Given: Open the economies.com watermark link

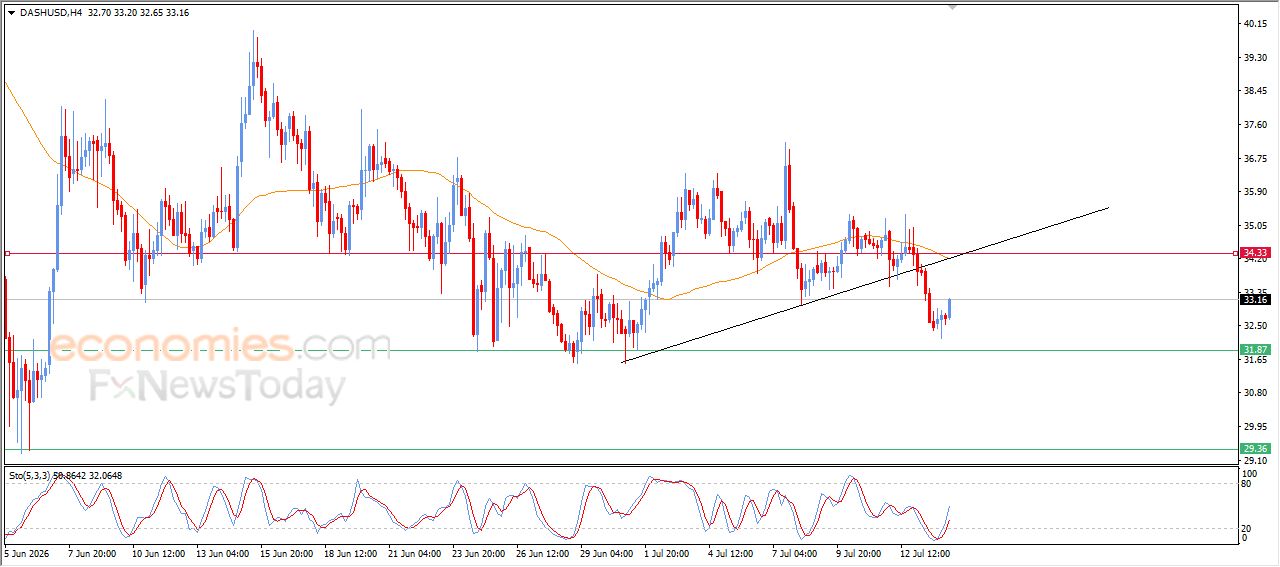Looking at the screenshot, I should (220, 346).
